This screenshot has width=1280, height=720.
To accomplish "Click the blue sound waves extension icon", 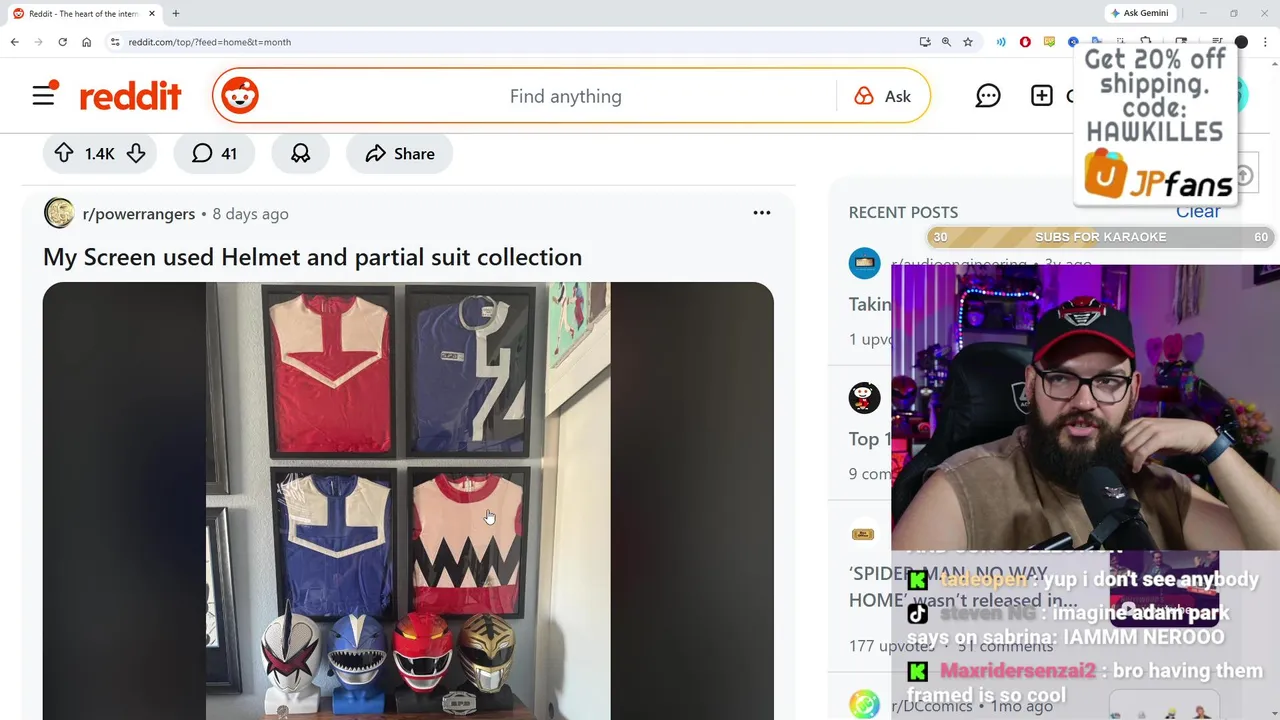I will (1001, 42).
